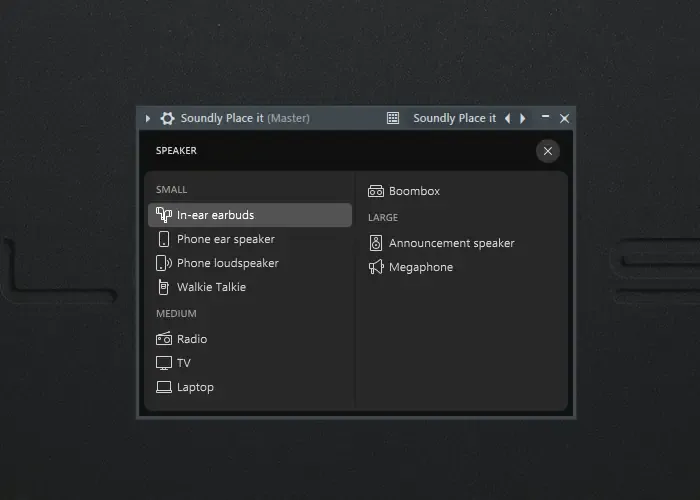Go to next preset arrow

point(522,118)
